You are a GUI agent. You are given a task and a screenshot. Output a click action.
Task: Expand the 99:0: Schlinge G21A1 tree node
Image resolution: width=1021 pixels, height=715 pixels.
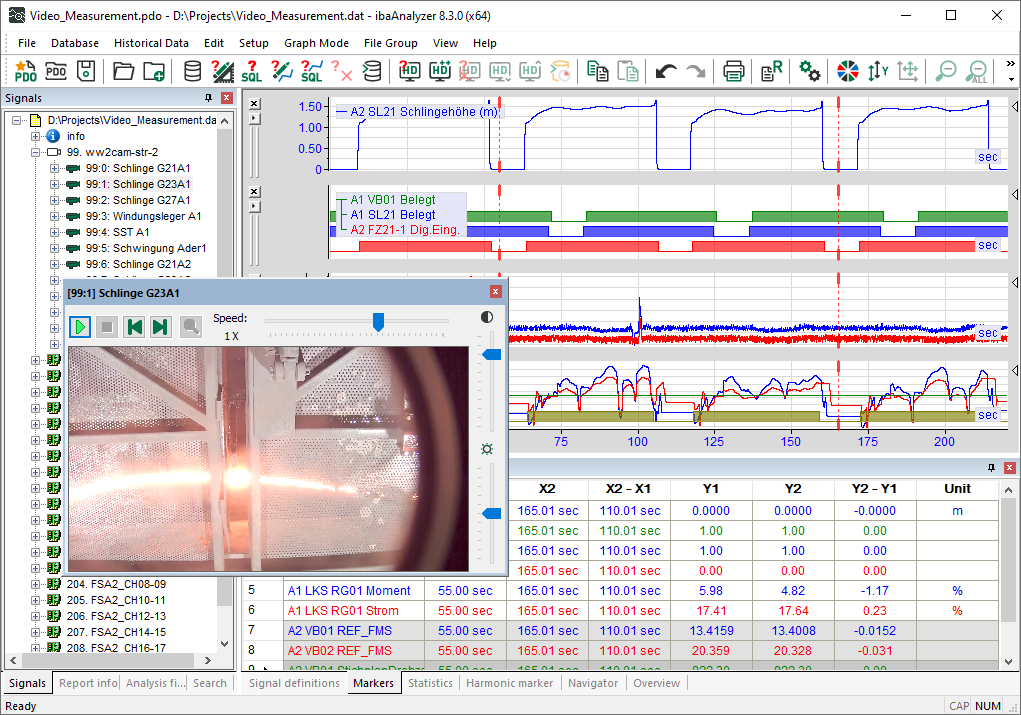click(x=55, y=168)
